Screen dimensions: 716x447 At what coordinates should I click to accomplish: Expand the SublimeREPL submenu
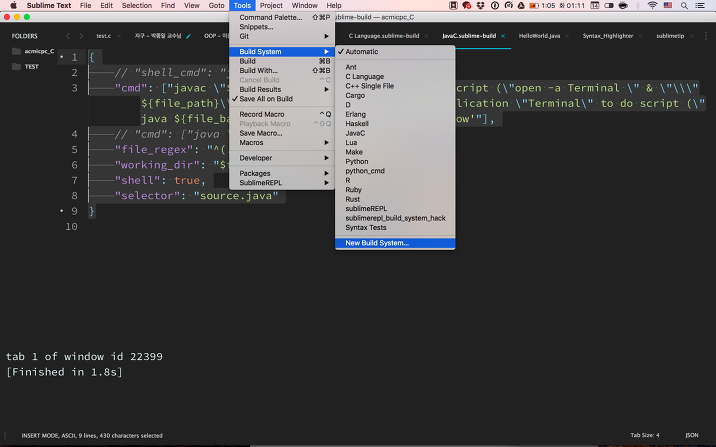282,183
